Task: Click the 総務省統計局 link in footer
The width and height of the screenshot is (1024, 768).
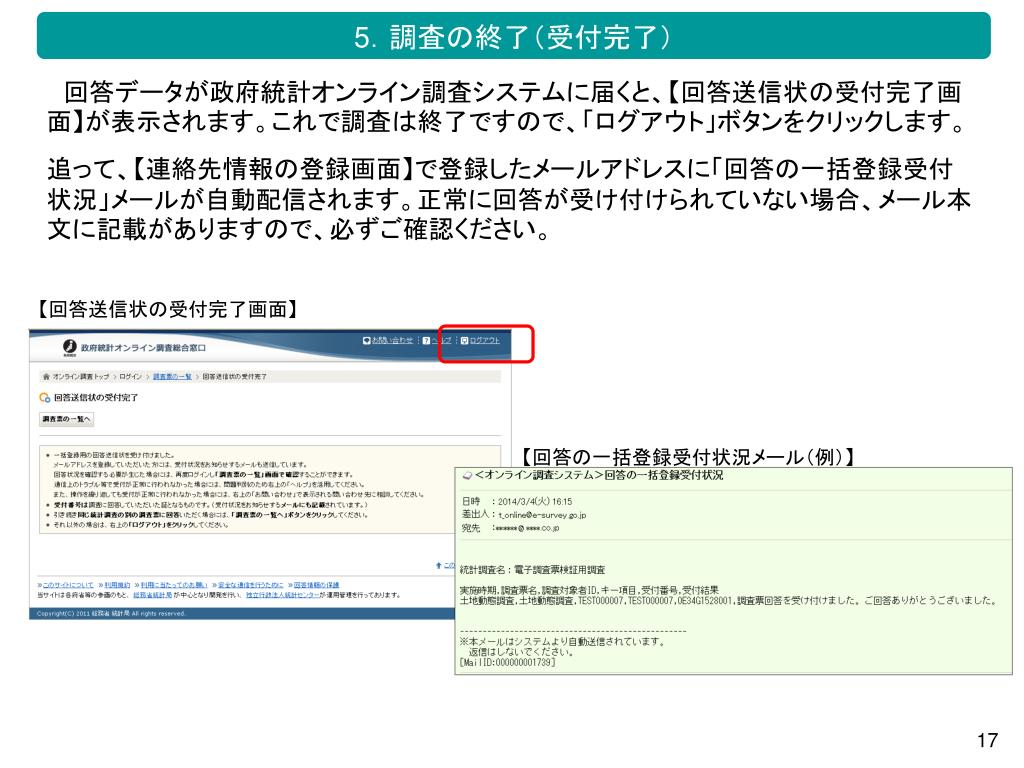Action: click(x=153, y=595)
